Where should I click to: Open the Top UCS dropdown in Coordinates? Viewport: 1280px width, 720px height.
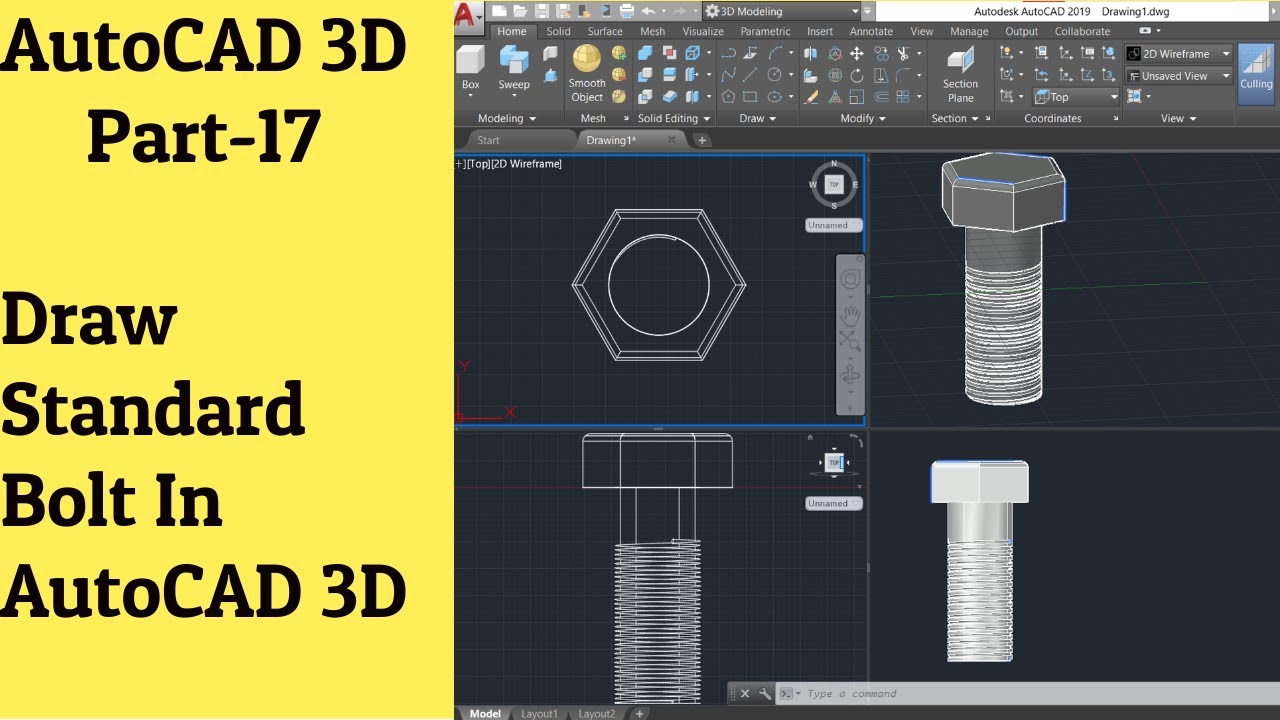pos(1075,97)
